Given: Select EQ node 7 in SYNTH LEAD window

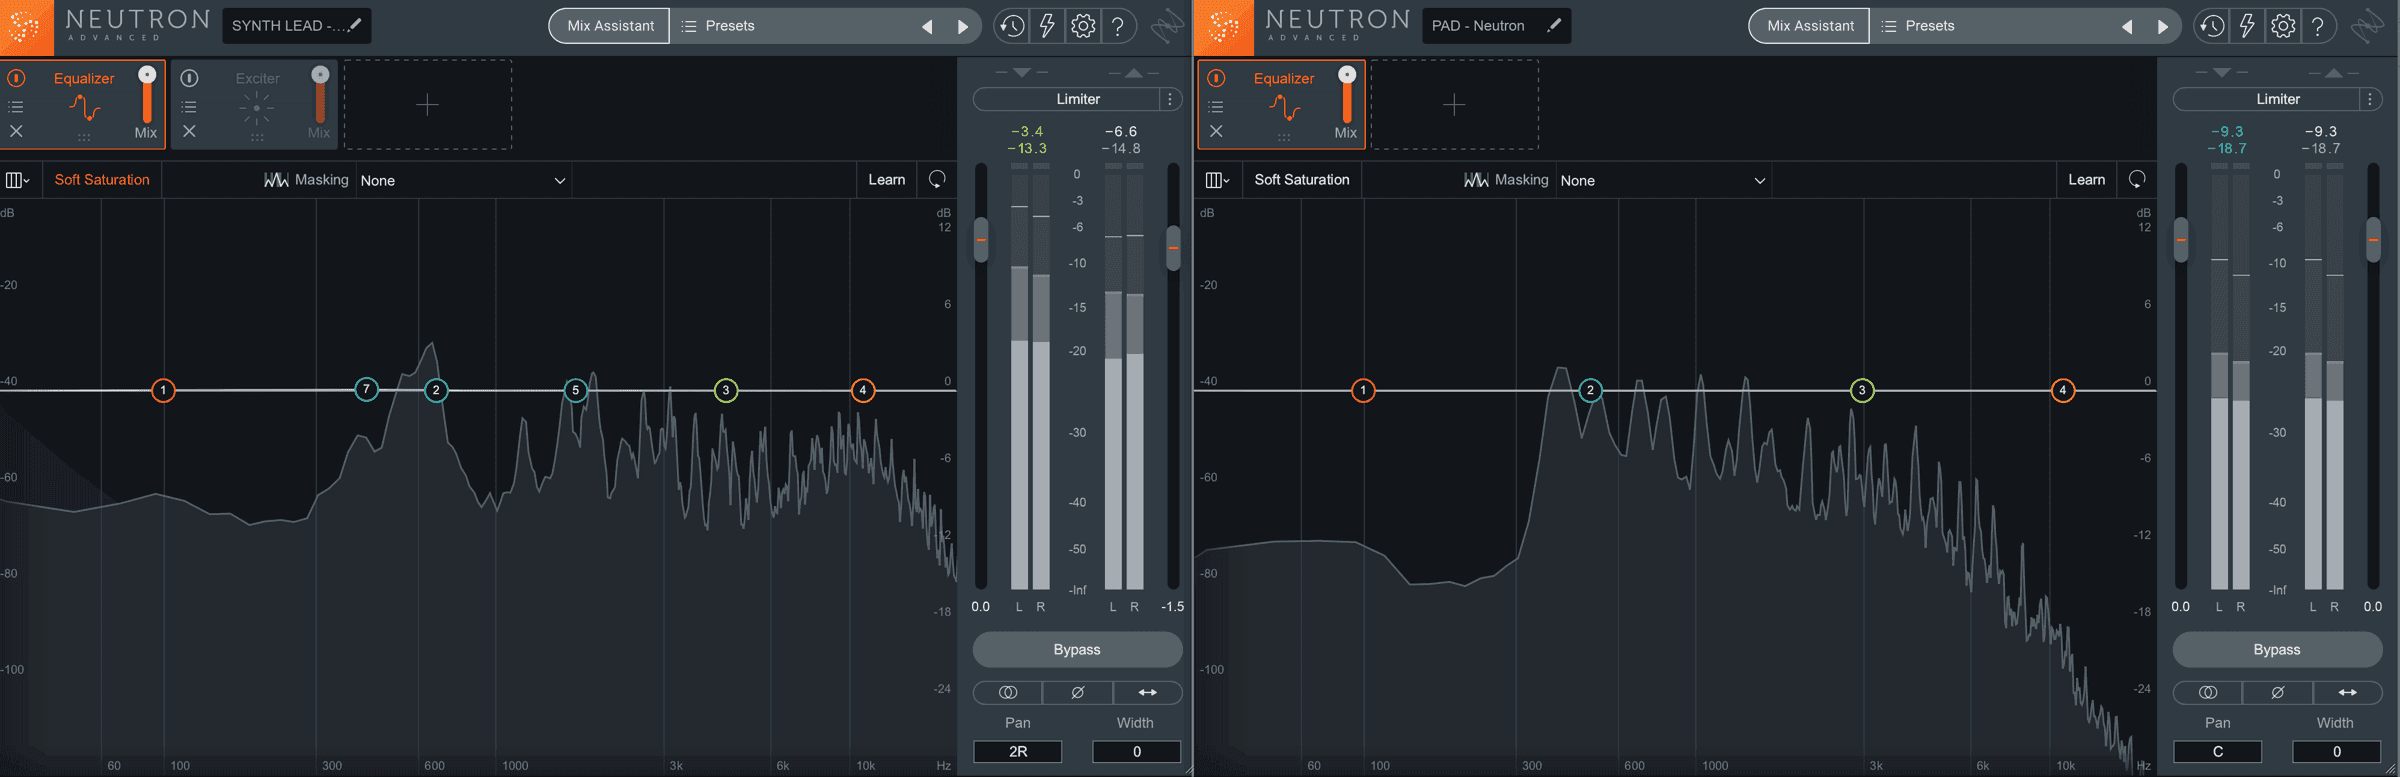Looking at the screenshot, I should pyautogui.click(x=367, y=389).
